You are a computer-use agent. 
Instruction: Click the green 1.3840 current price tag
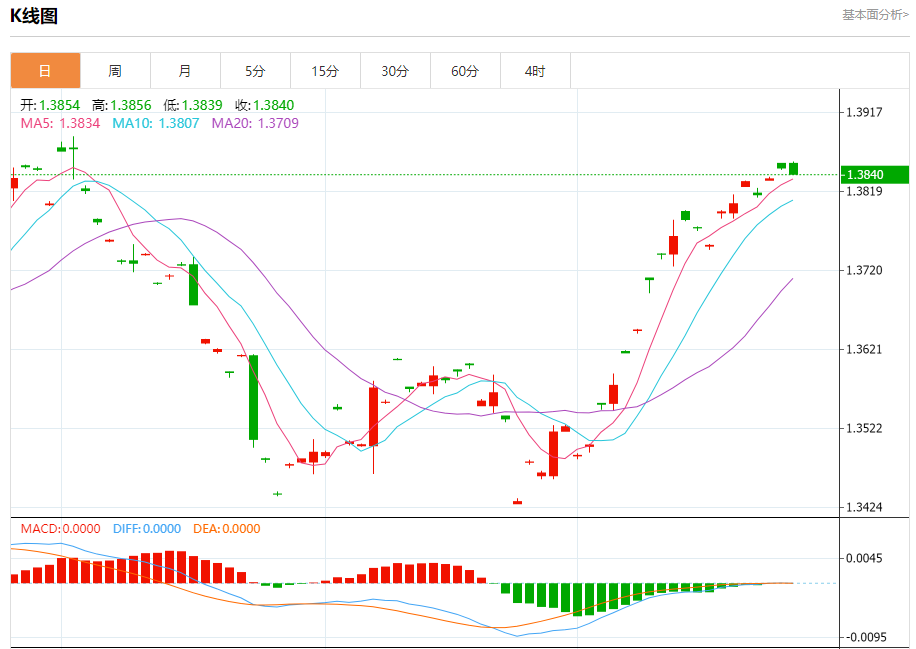coord(873,175)
